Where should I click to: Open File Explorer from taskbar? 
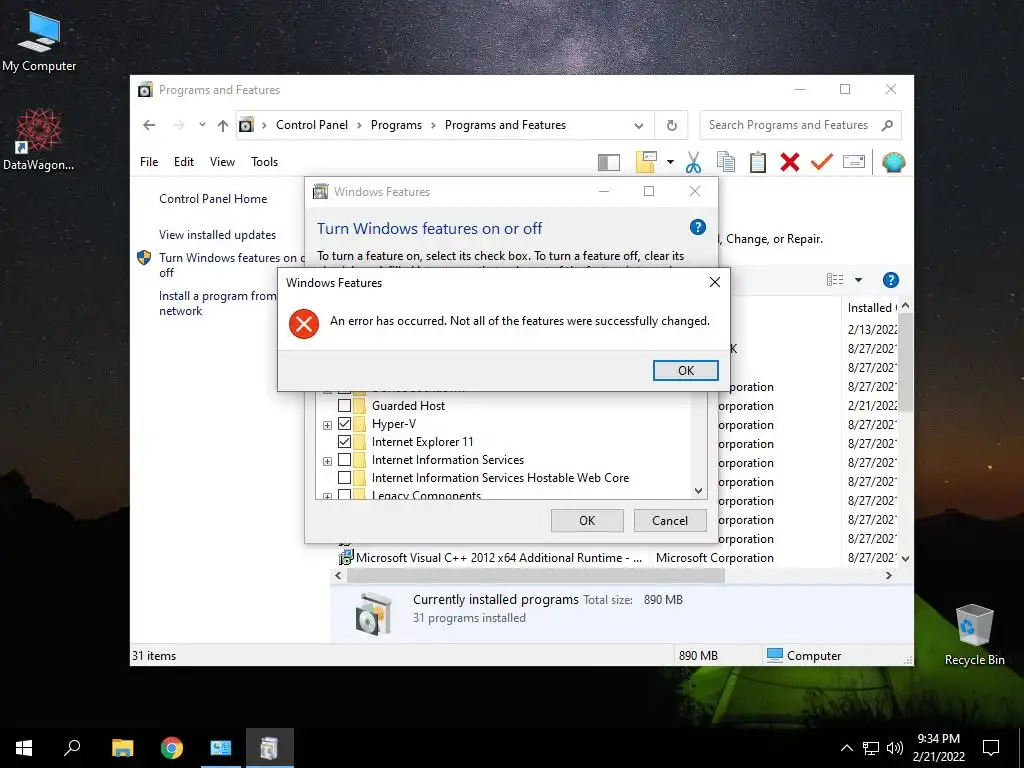122,748
